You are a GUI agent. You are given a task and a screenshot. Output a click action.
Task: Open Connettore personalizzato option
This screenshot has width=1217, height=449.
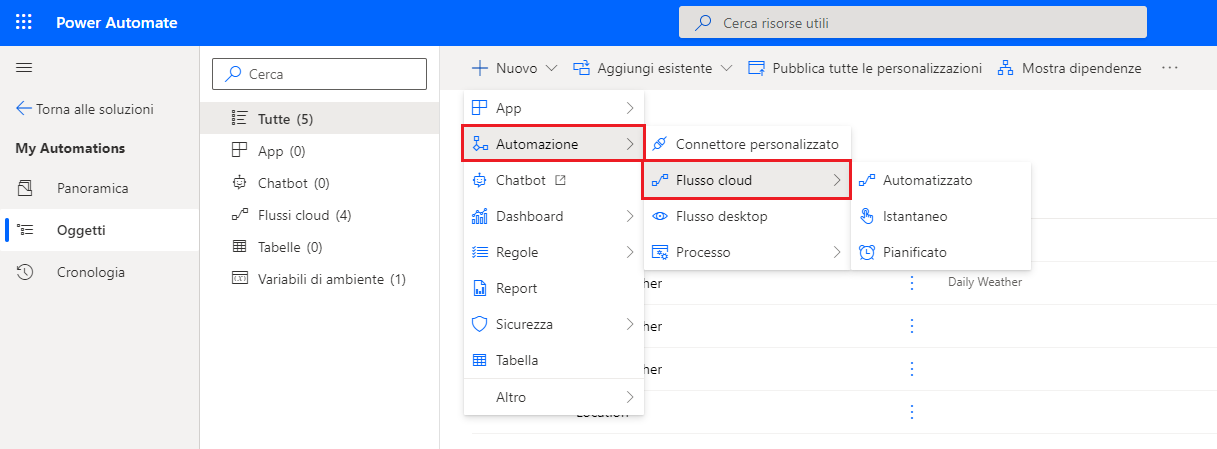756,144
